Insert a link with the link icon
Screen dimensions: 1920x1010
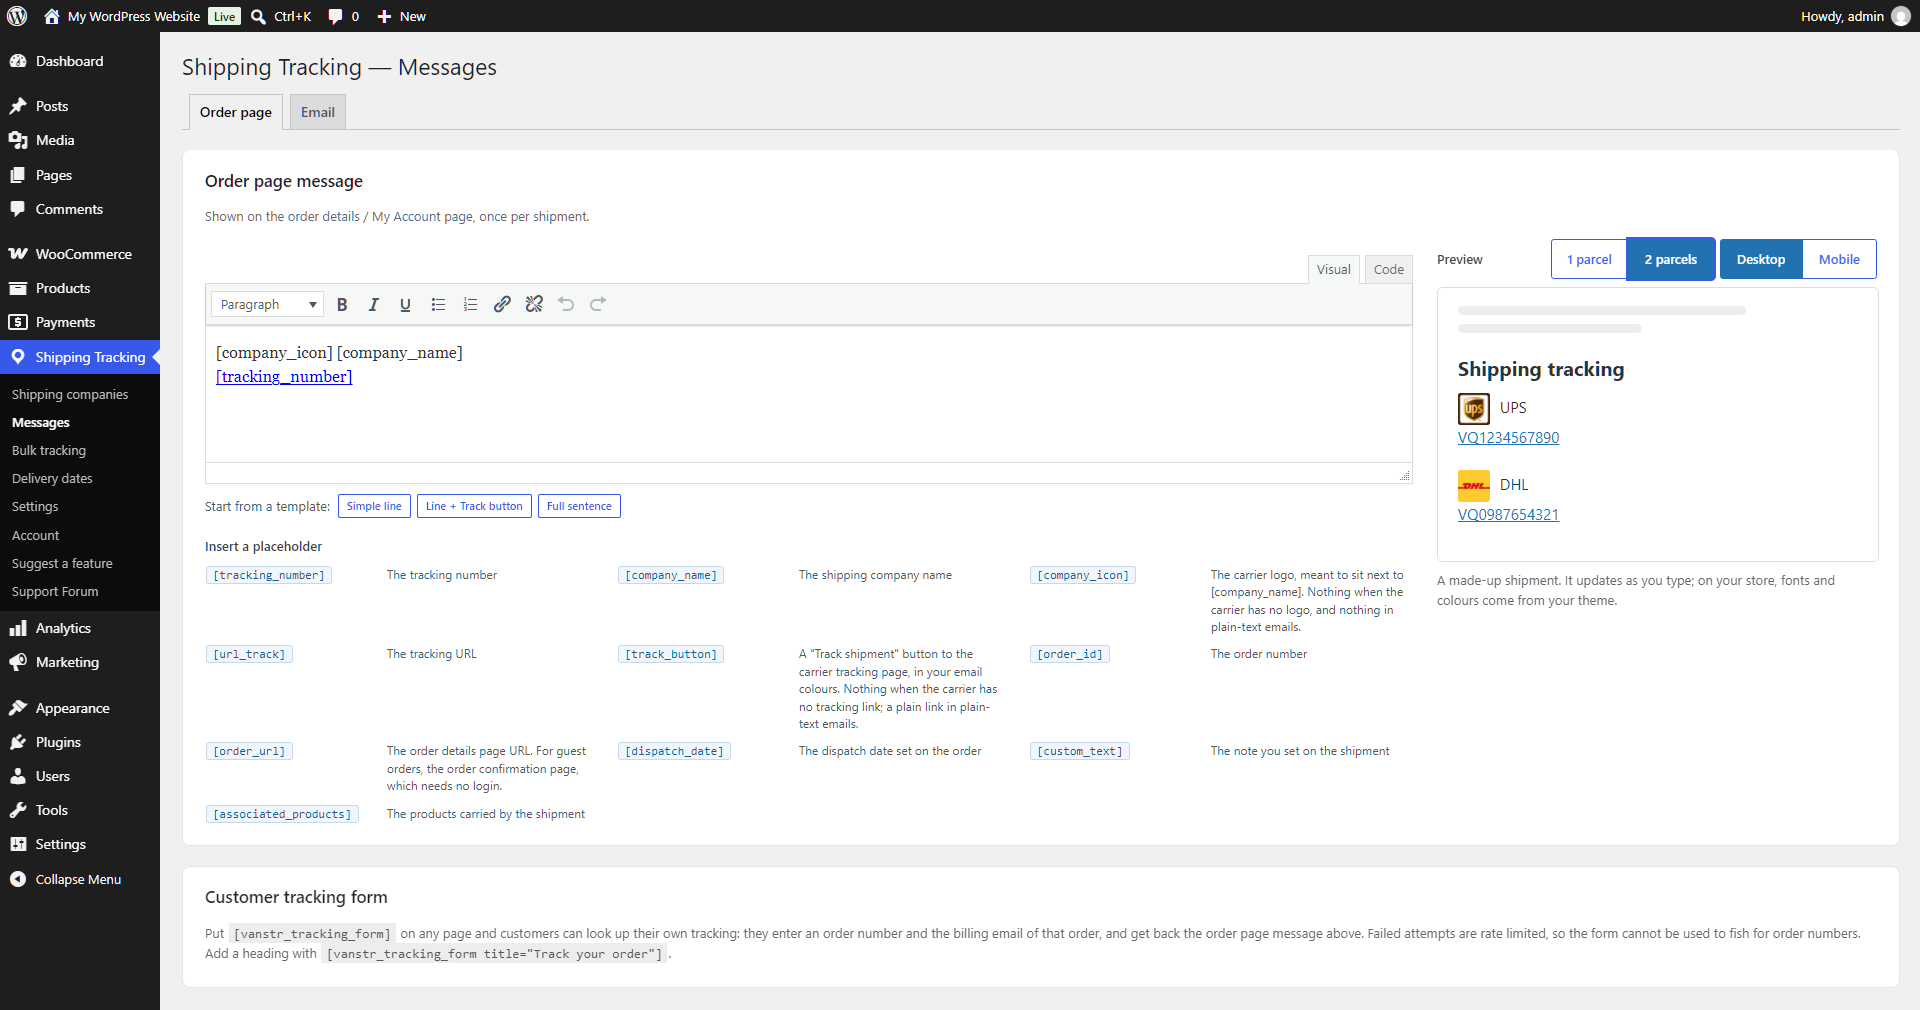coord(502,304)
